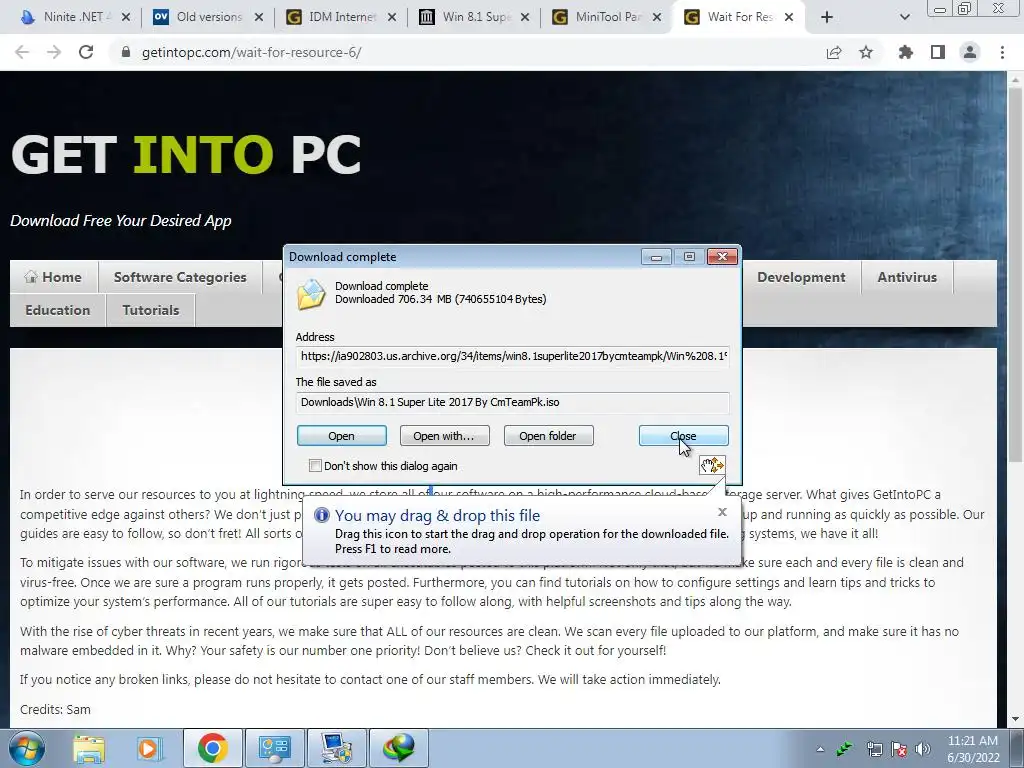Viewport: 1024px width, 768px height.
Task: Open the tab search chevron
Action: (904, 17)
